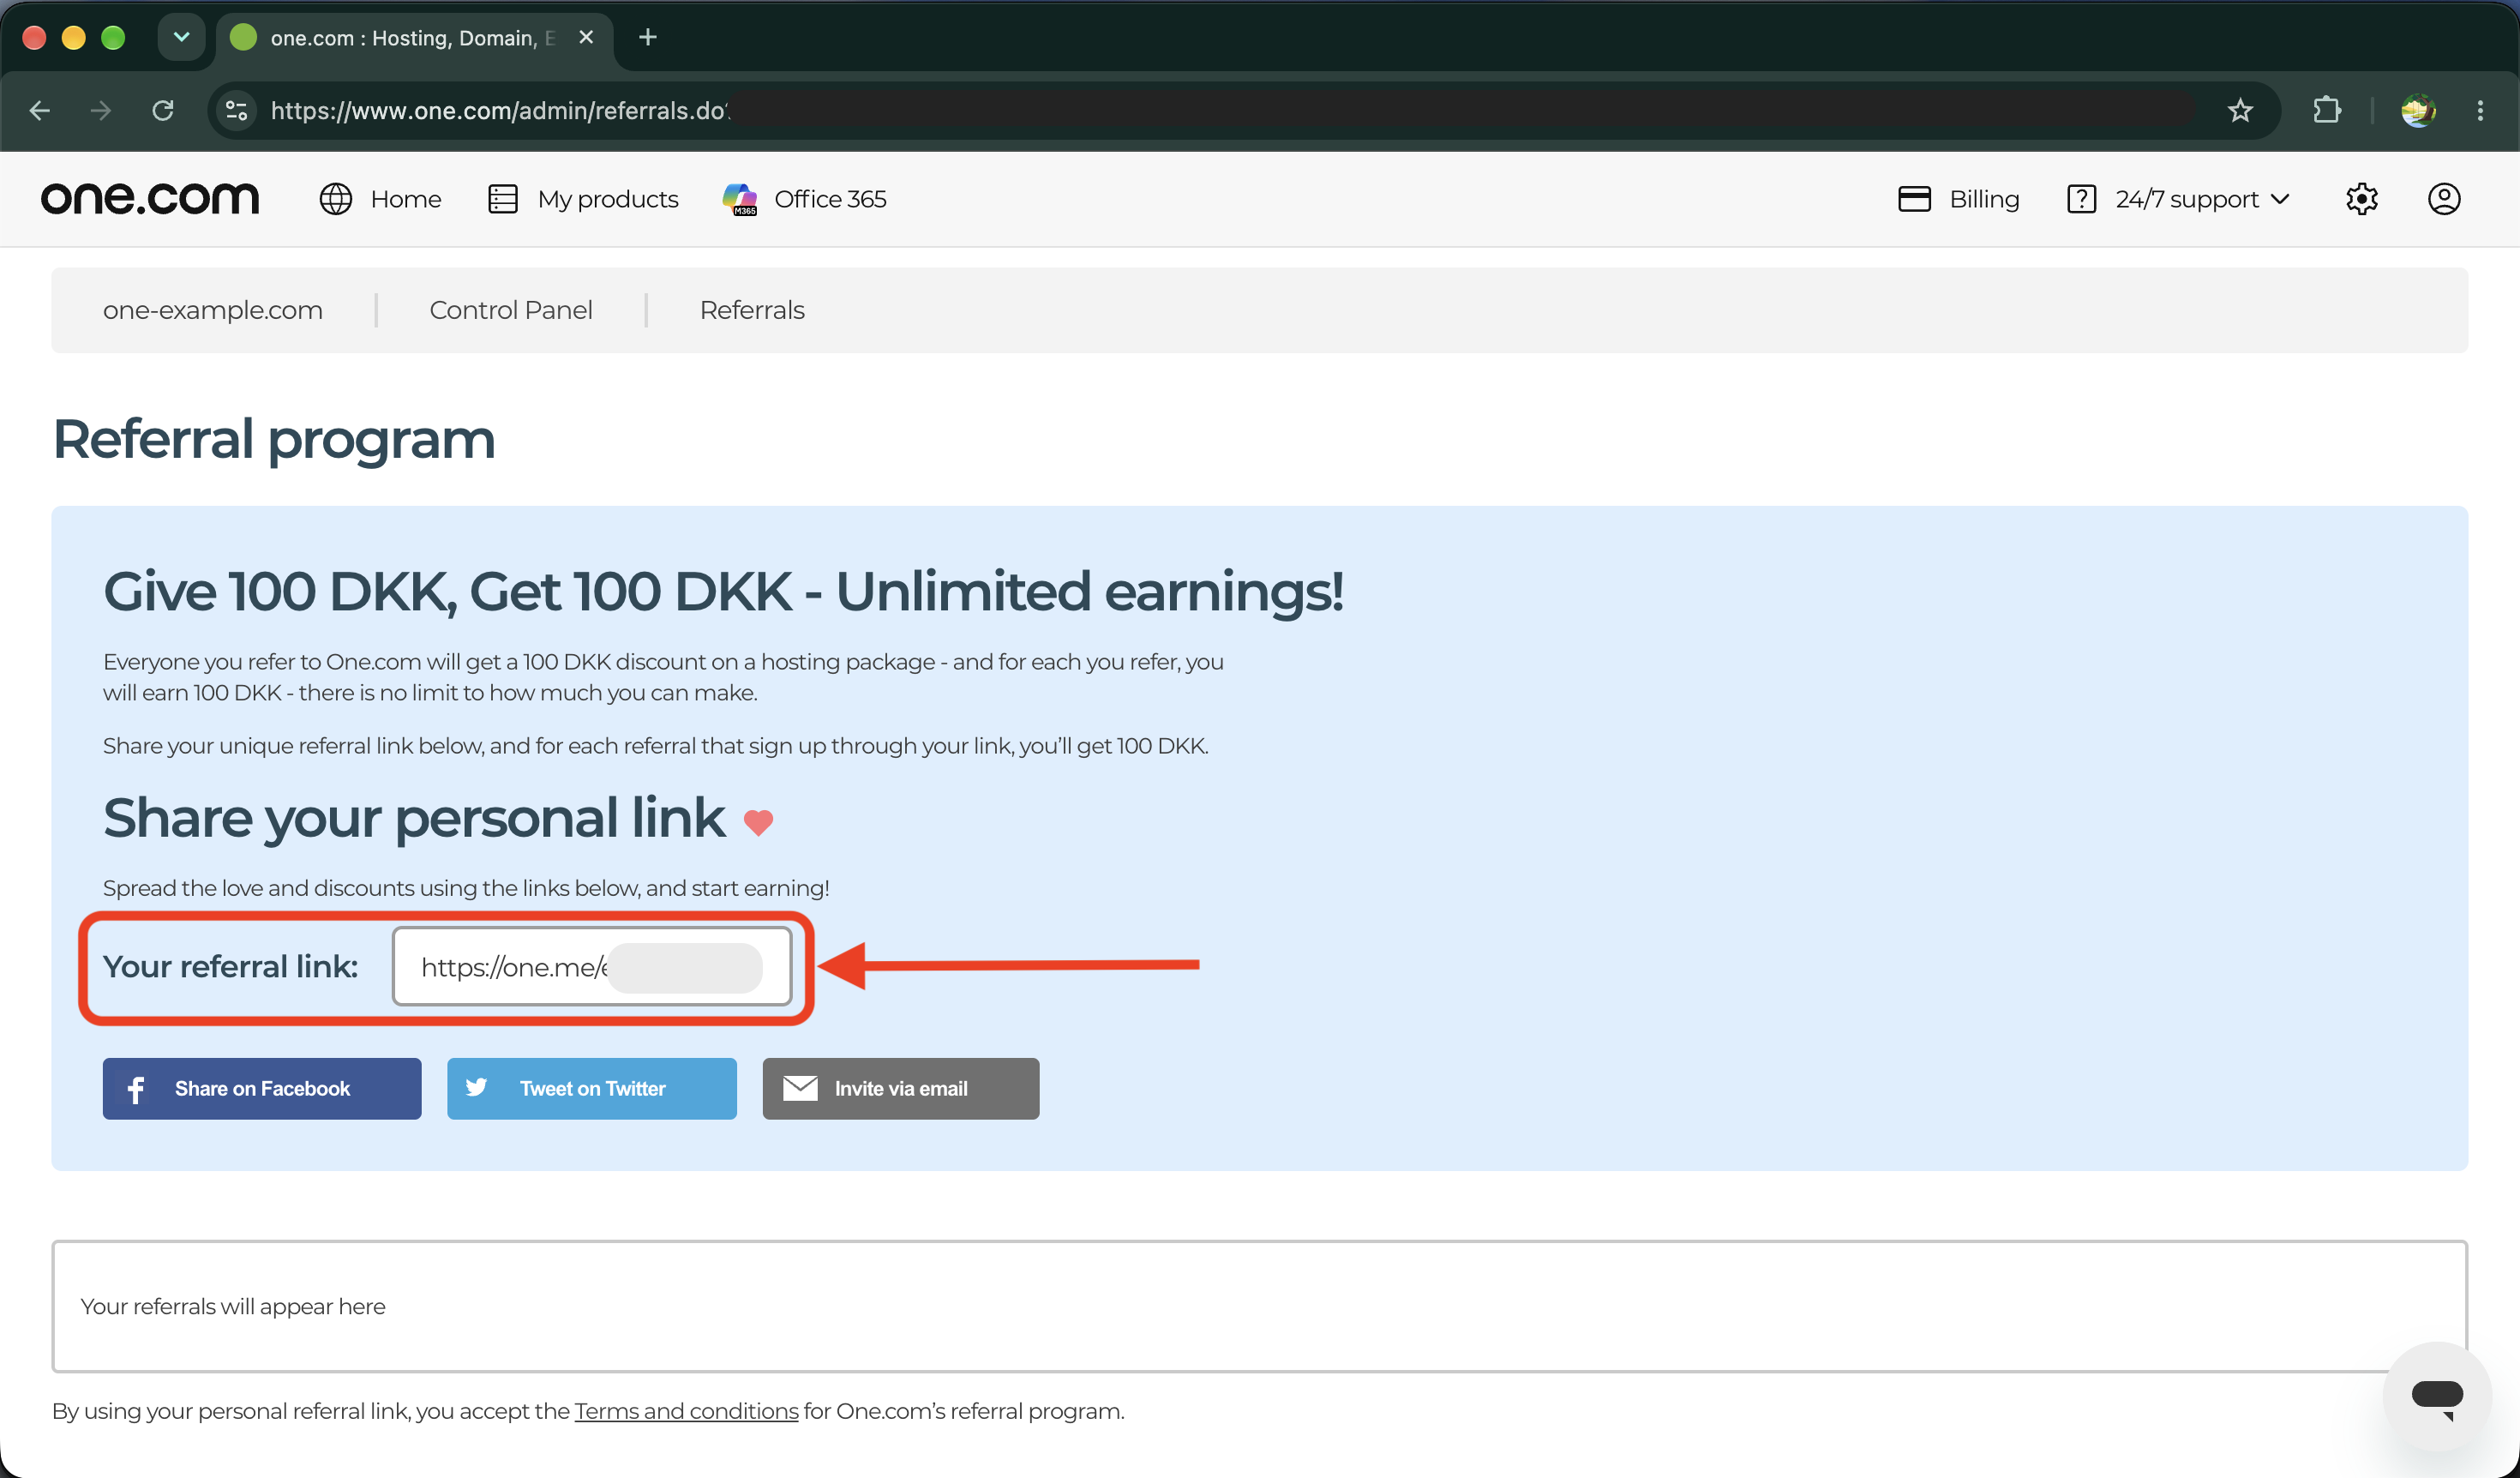Expand the 24/7 support chevron

point(2280,199)
